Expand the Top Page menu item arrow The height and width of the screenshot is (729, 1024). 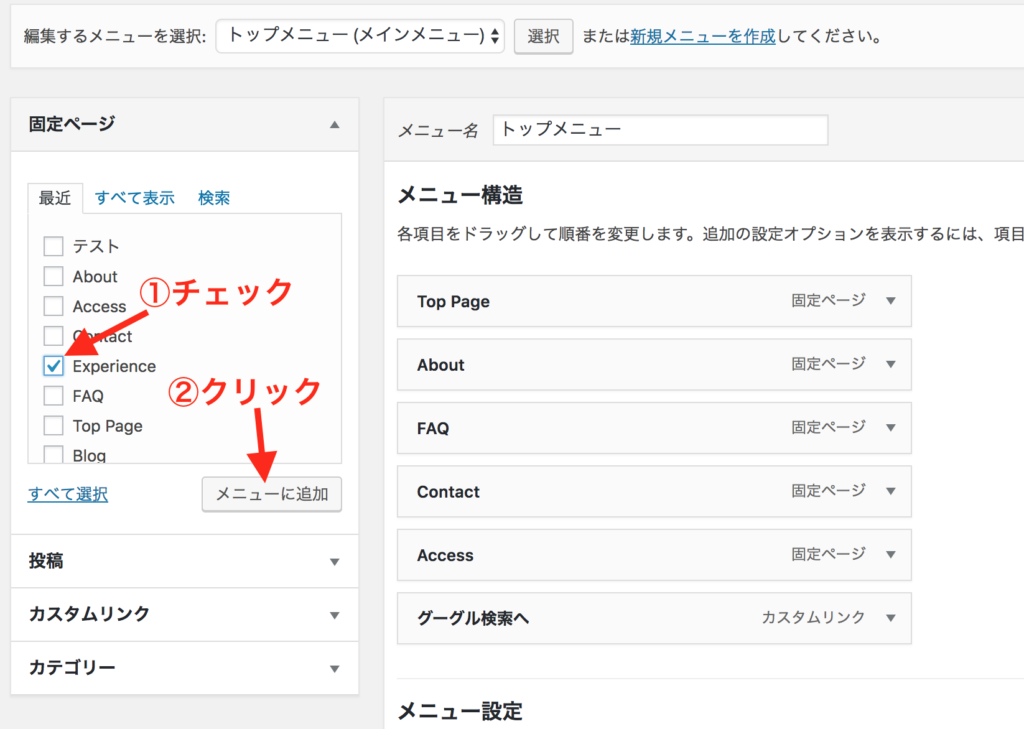point(891,301)
